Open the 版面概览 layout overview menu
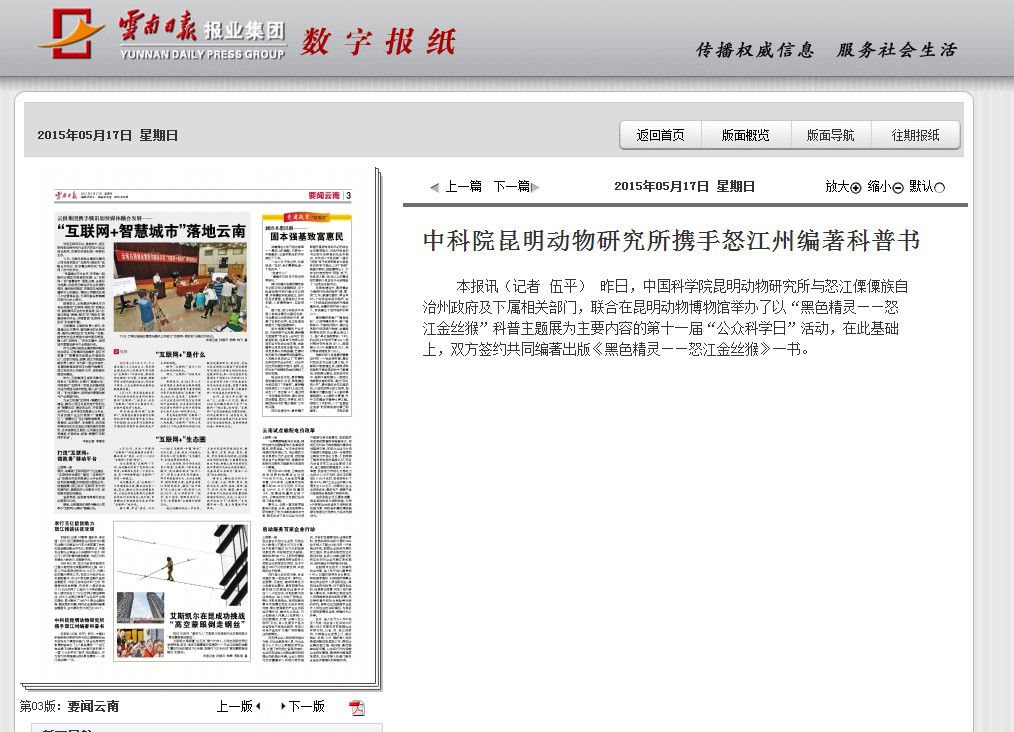This screenshot has width=1014, height=732. tap(746, 133)
